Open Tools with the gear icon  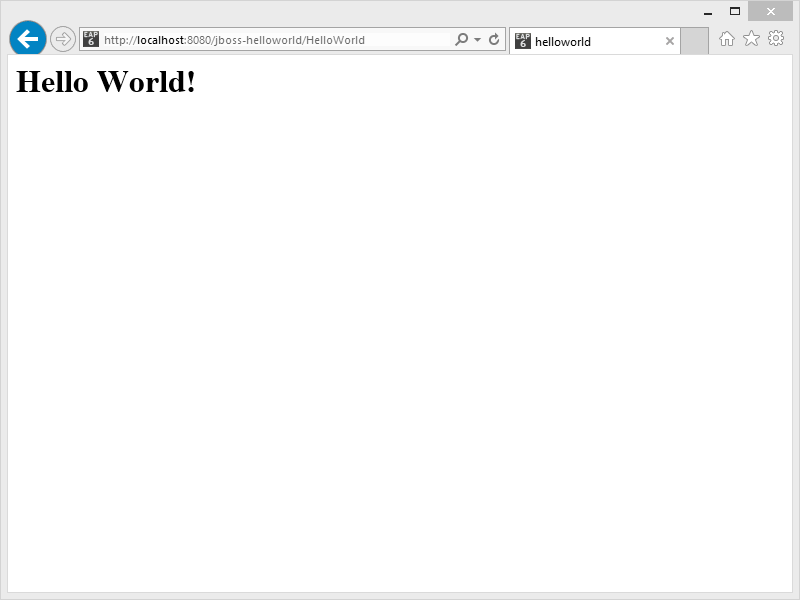[x=776, y=38]
